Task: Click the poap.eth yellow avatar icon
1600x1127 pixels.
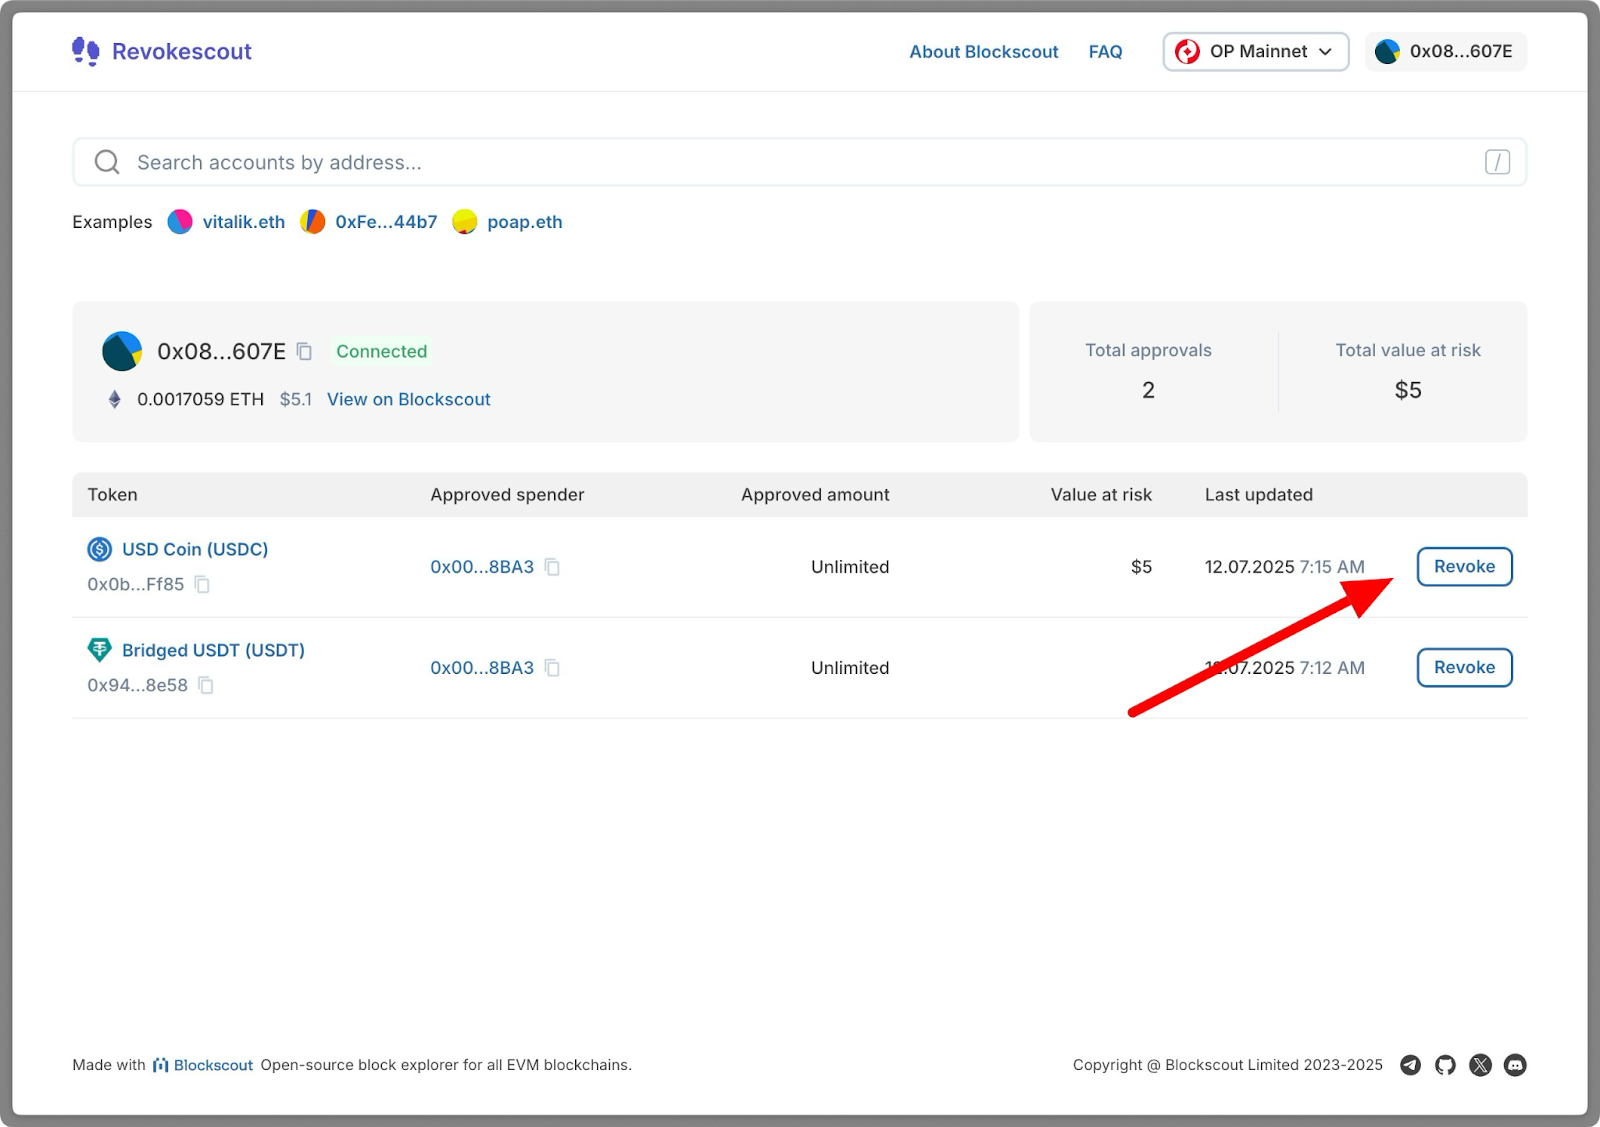Action: pyautogui.click(x=465, y=222)
